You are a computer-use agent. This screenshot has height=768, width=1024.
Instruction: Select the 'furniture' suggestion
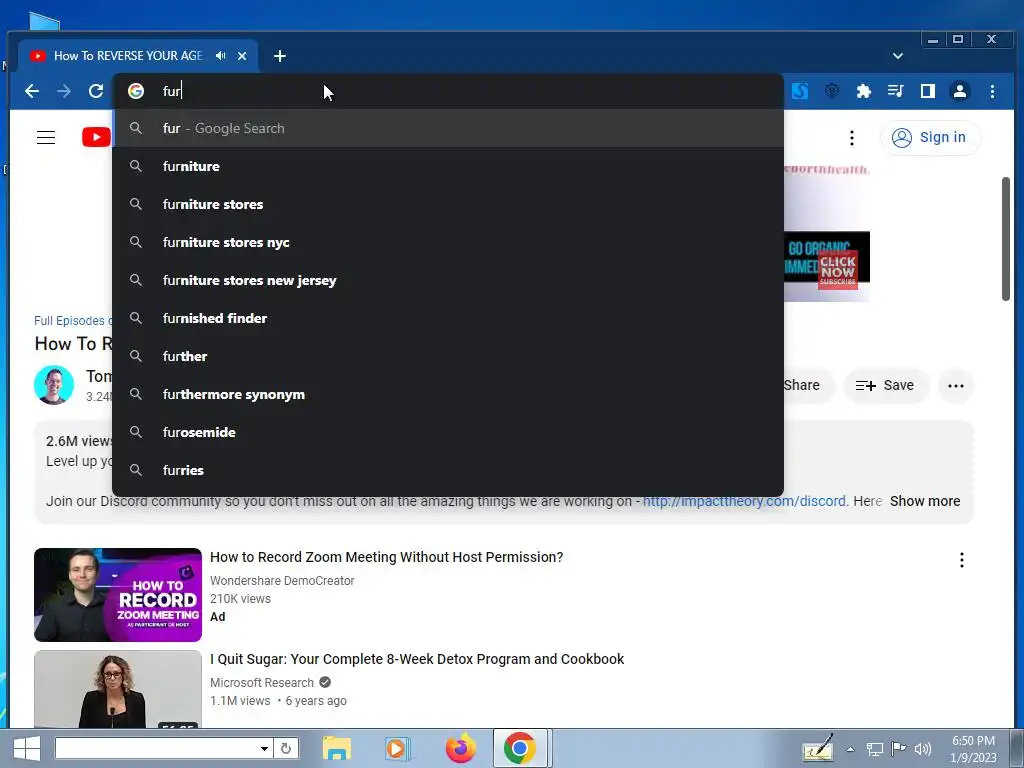(x=448, y=166)
